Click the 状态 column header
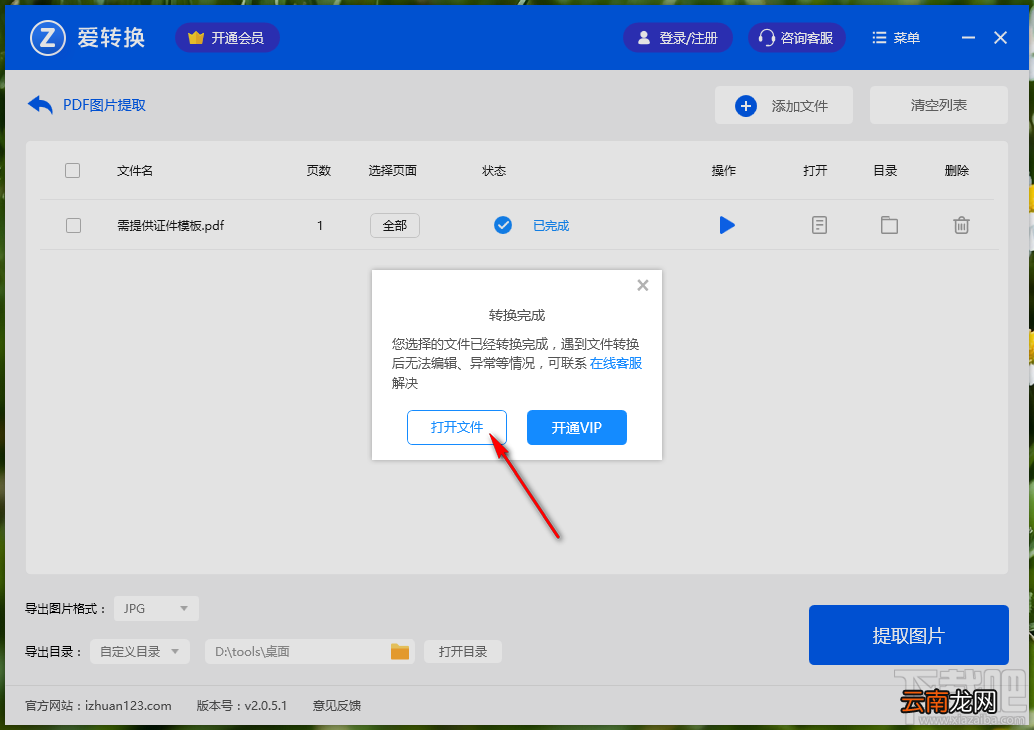The image size is (1034, 730). click(x=494, y=171)
